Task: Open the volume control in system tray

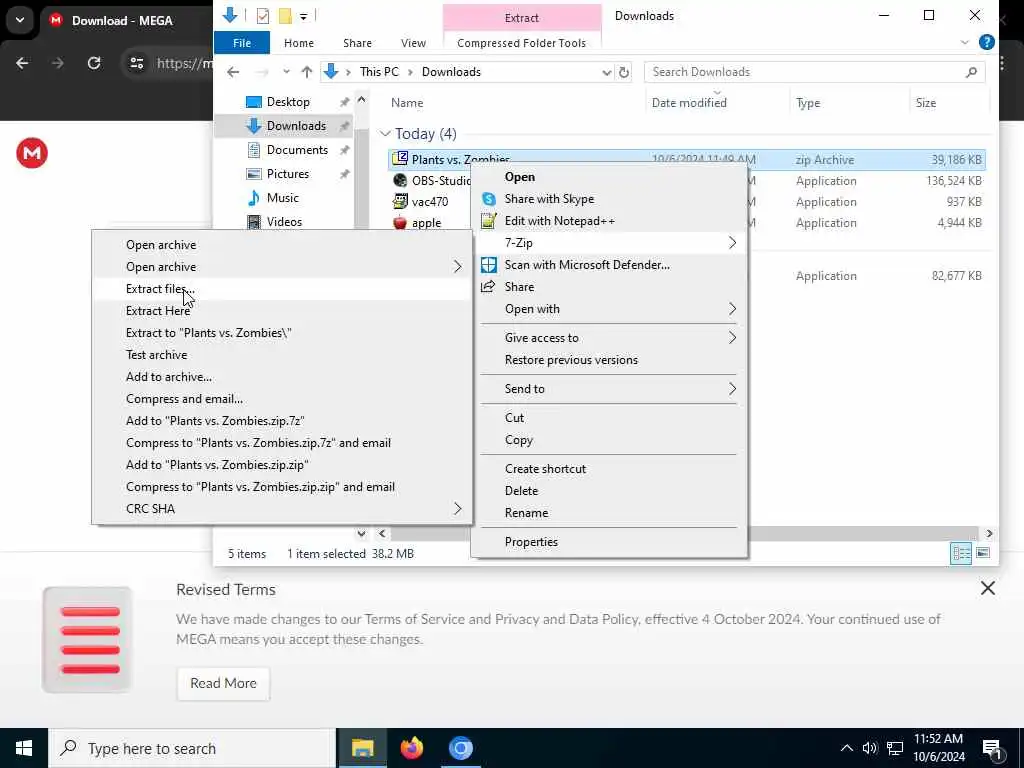Action: pos(870,748)
